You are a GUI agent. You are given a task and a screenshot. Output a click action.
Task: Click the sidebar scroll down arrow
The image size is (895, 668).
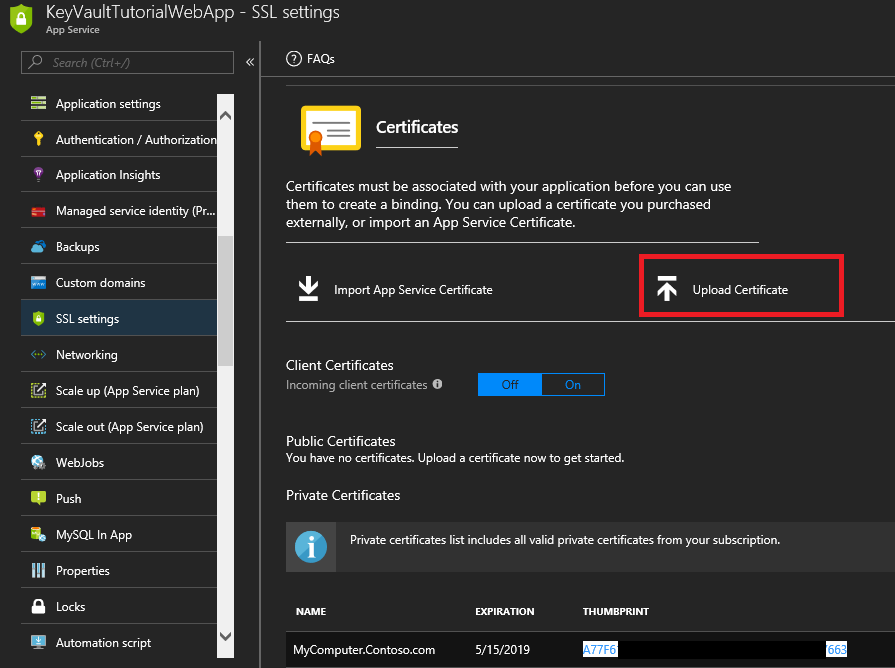(225, 636)
